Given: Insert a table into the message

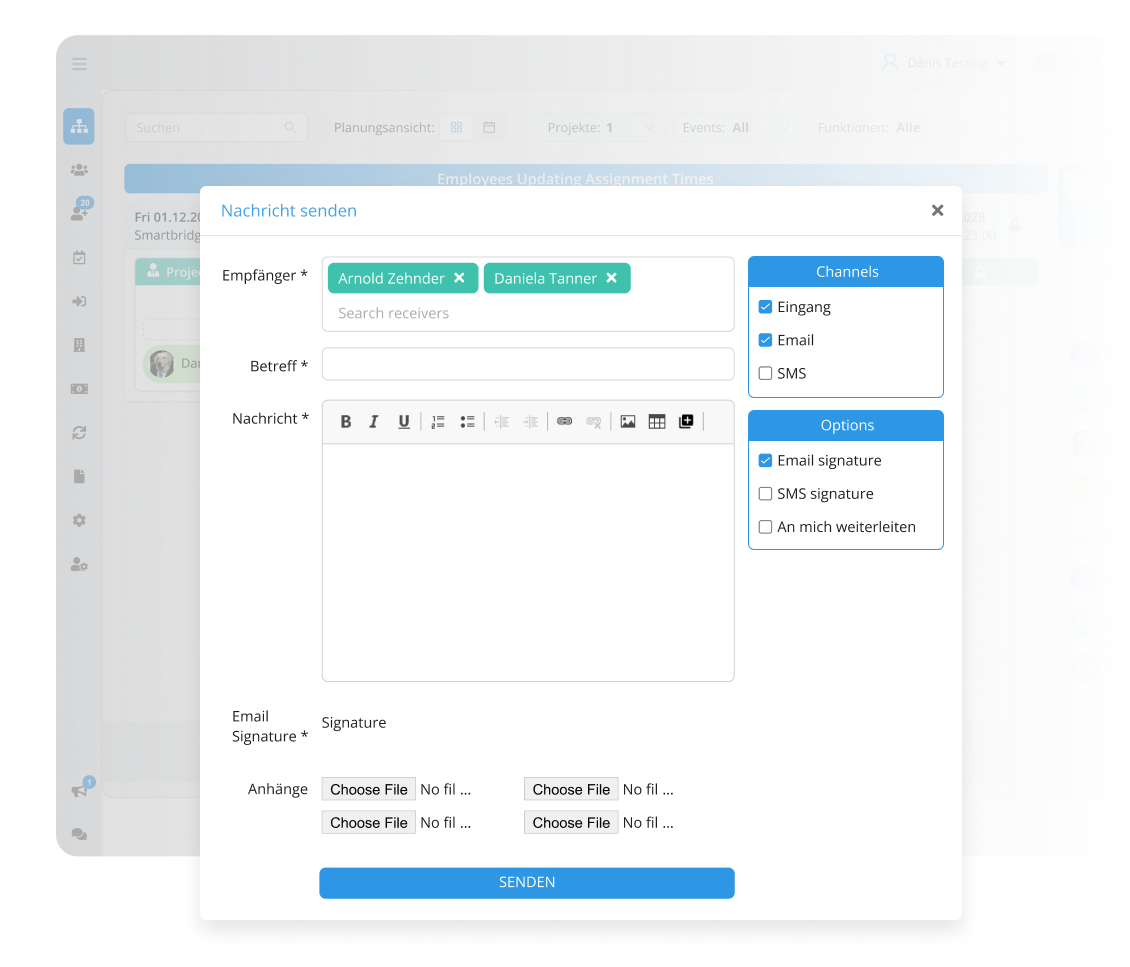Looking at the screenshot, I should [x=657, y=422].
